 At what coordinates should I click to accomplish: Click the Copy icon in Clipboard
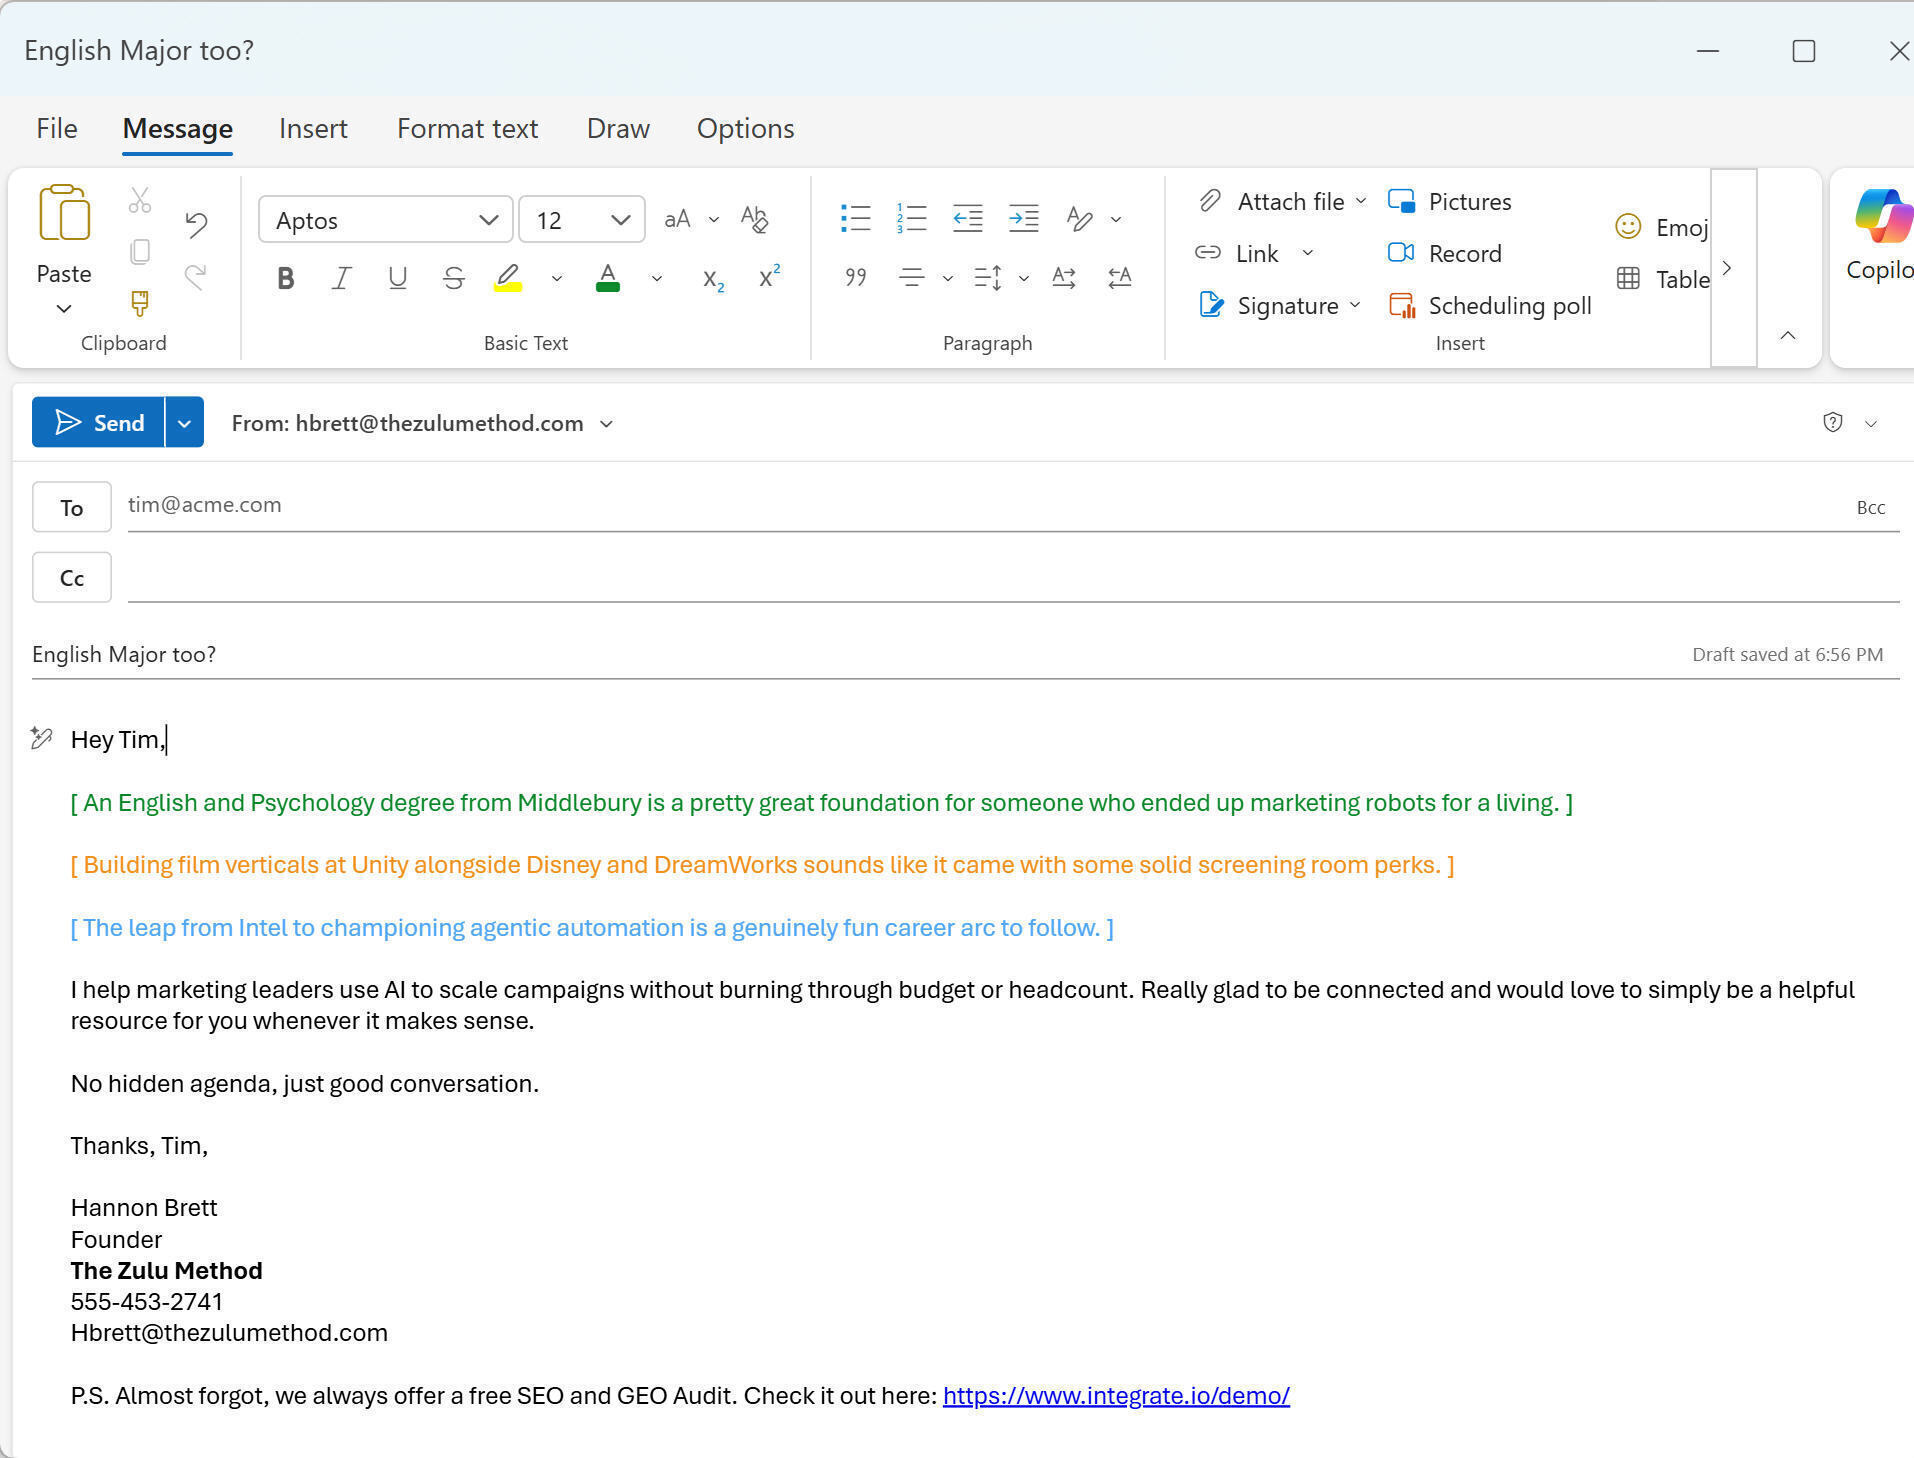tap(140, 252)
